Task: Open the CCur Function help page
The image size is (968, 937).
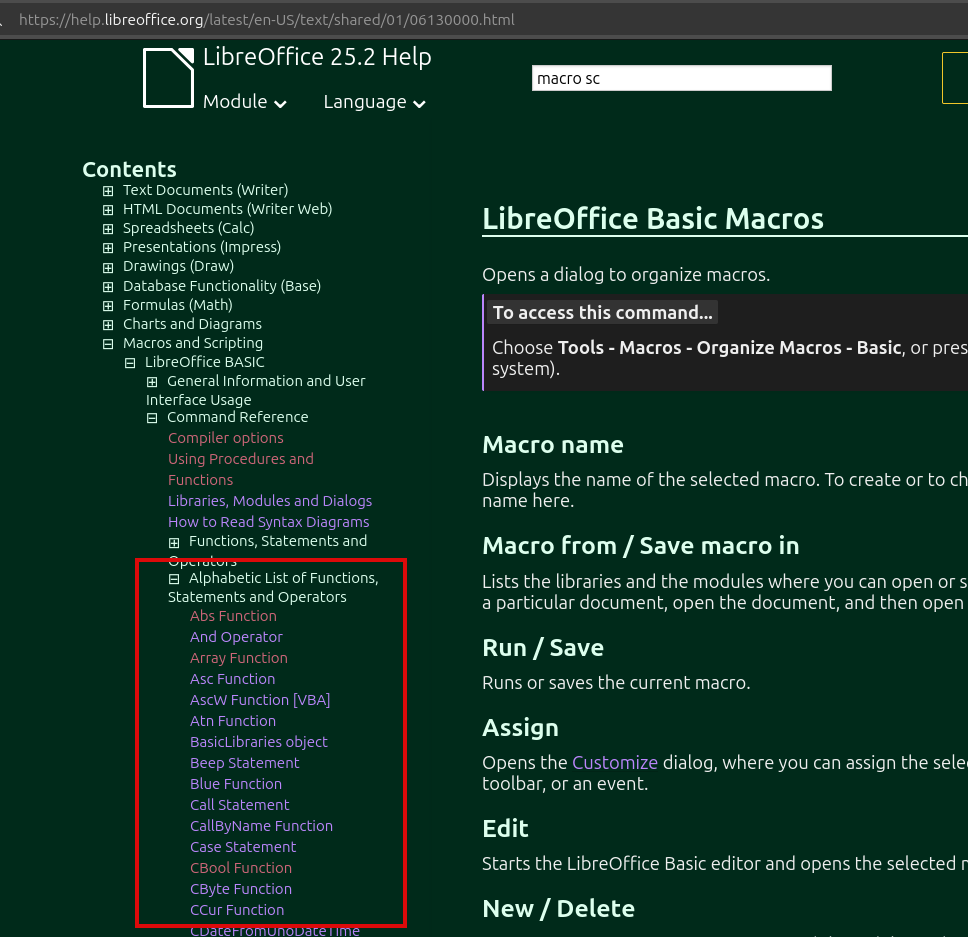Action: pos(237,910)
